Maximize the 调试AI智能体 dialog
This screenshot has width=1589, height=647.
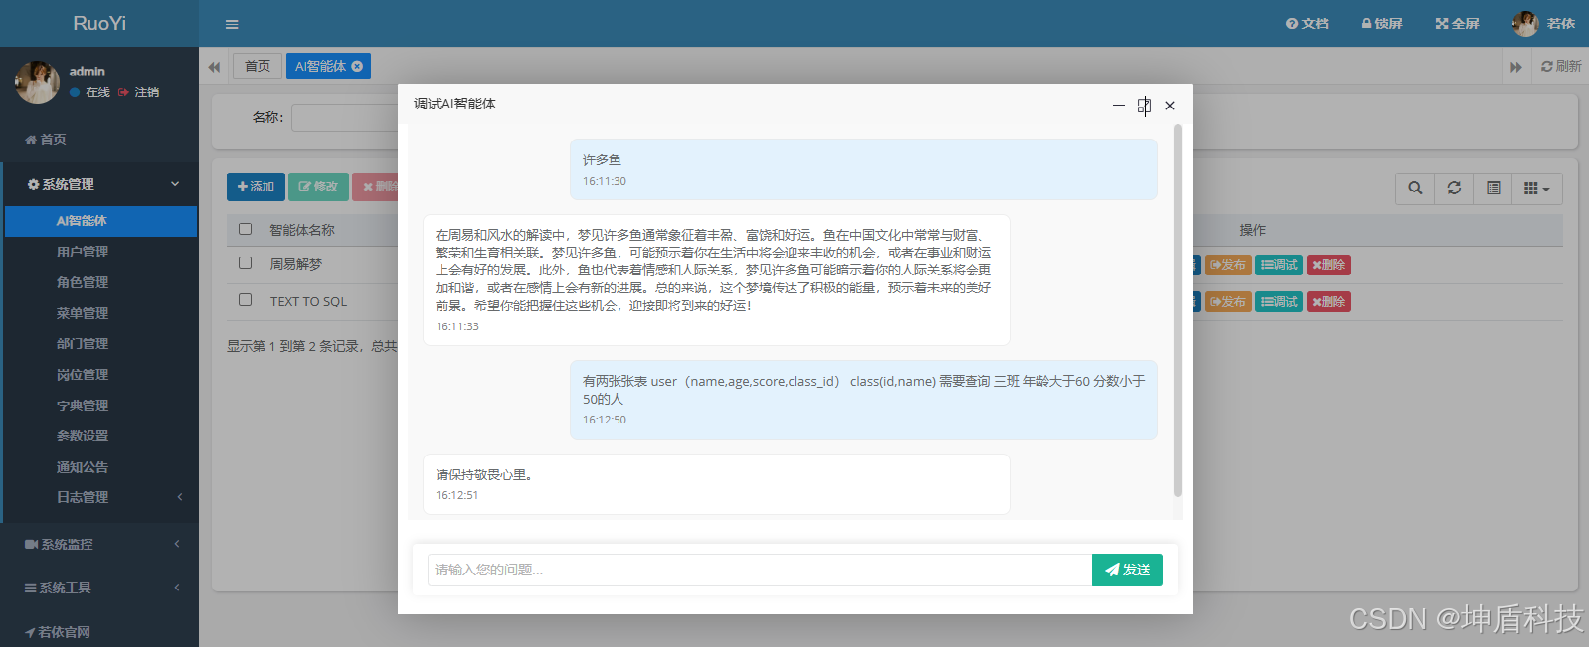pyautogui.click(x=1144, y=105)
